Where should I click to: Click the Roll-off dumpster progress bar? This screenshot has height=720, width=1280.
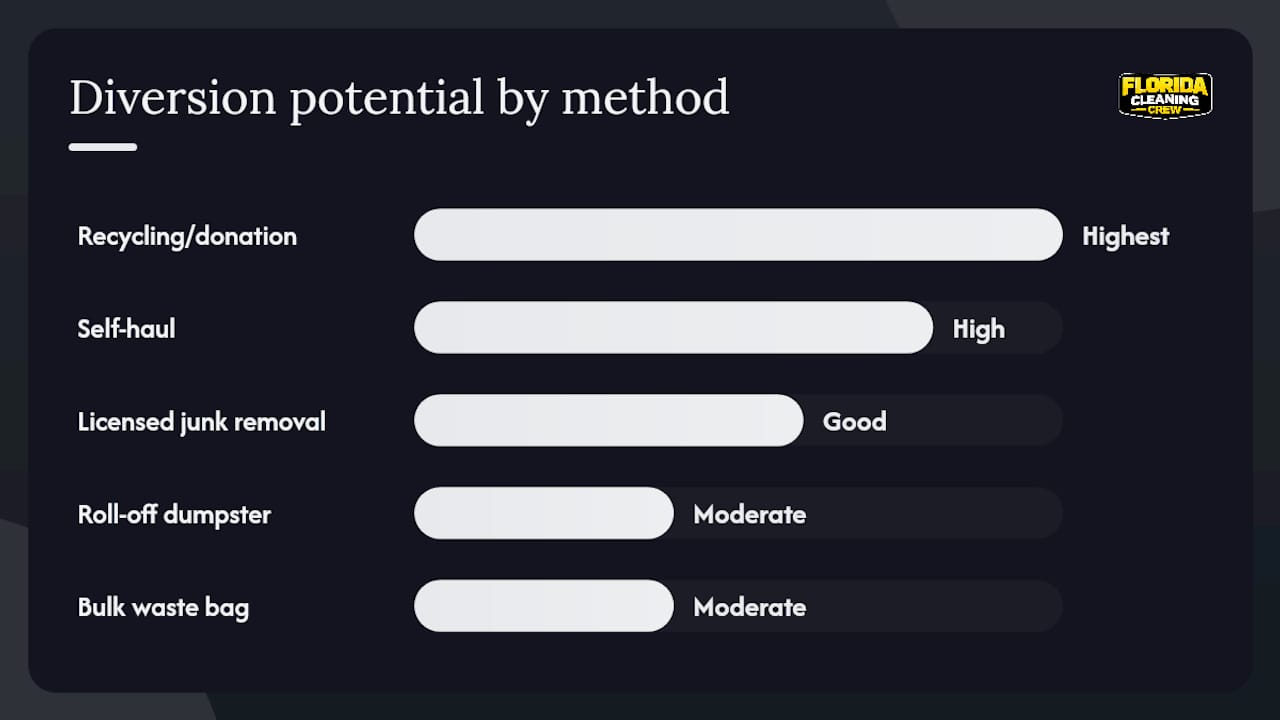pos(543,513)
